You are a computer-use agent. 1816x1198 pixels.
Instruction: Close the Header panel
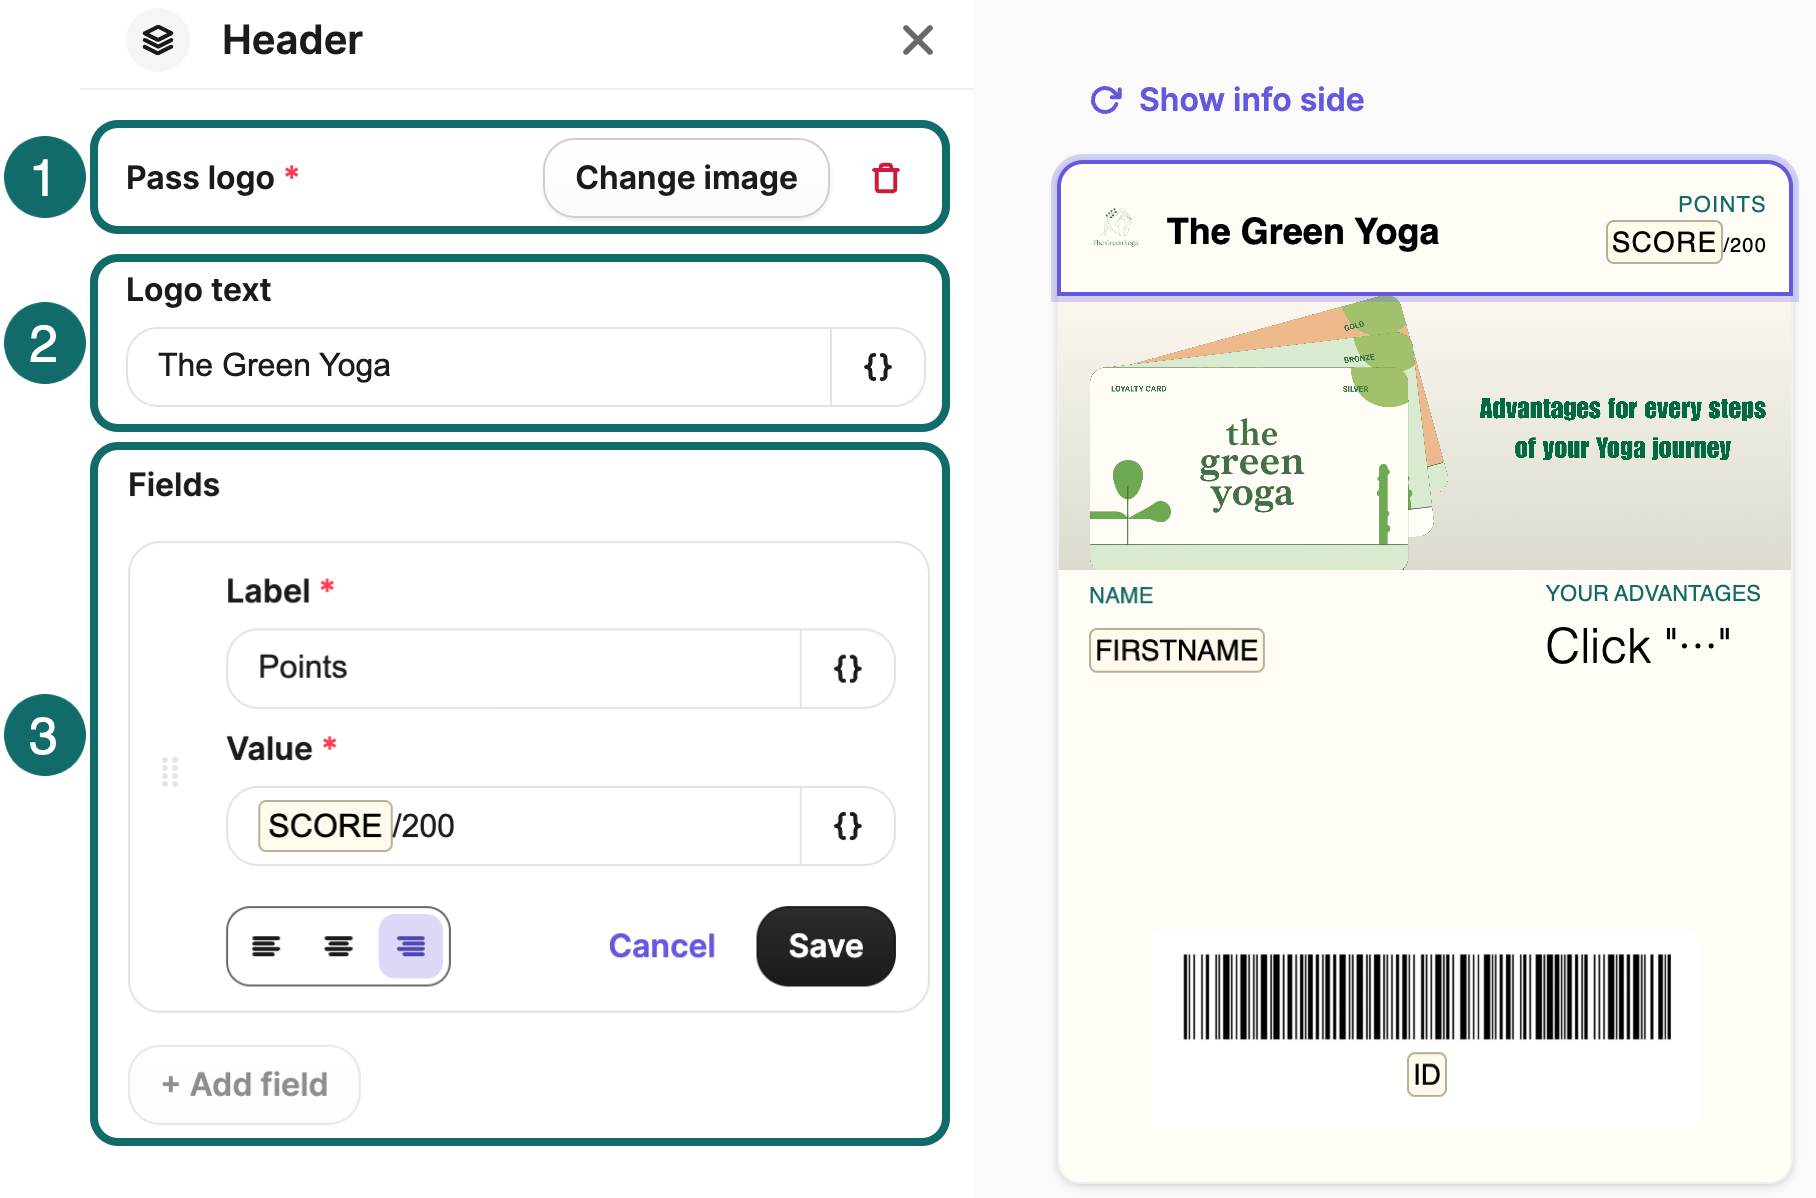coord(917,40)
